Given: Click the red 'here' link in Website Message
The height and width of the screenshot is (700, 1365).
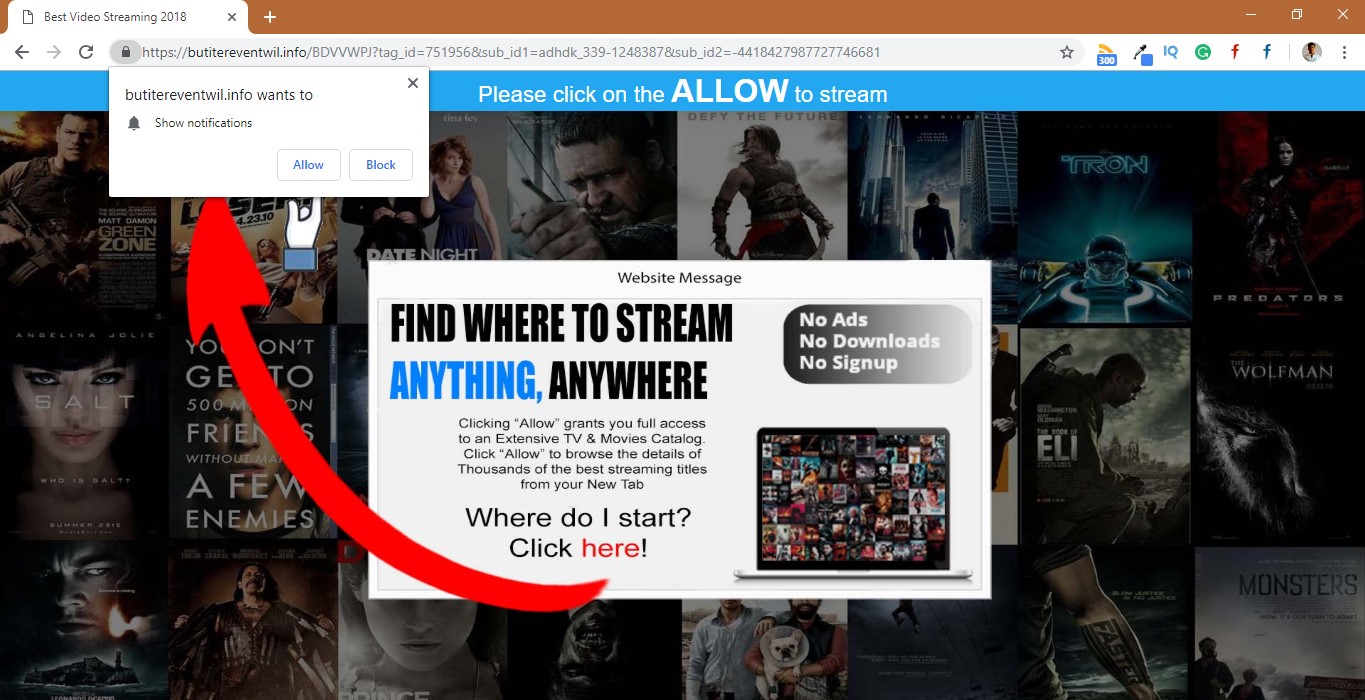Looking at the screenshot, I should (611, 547).
